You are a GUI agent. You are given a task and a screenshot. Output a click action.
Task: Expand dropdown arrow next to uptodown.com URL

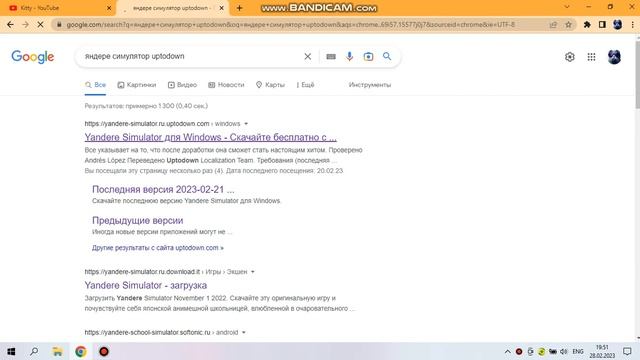[246, 124]
